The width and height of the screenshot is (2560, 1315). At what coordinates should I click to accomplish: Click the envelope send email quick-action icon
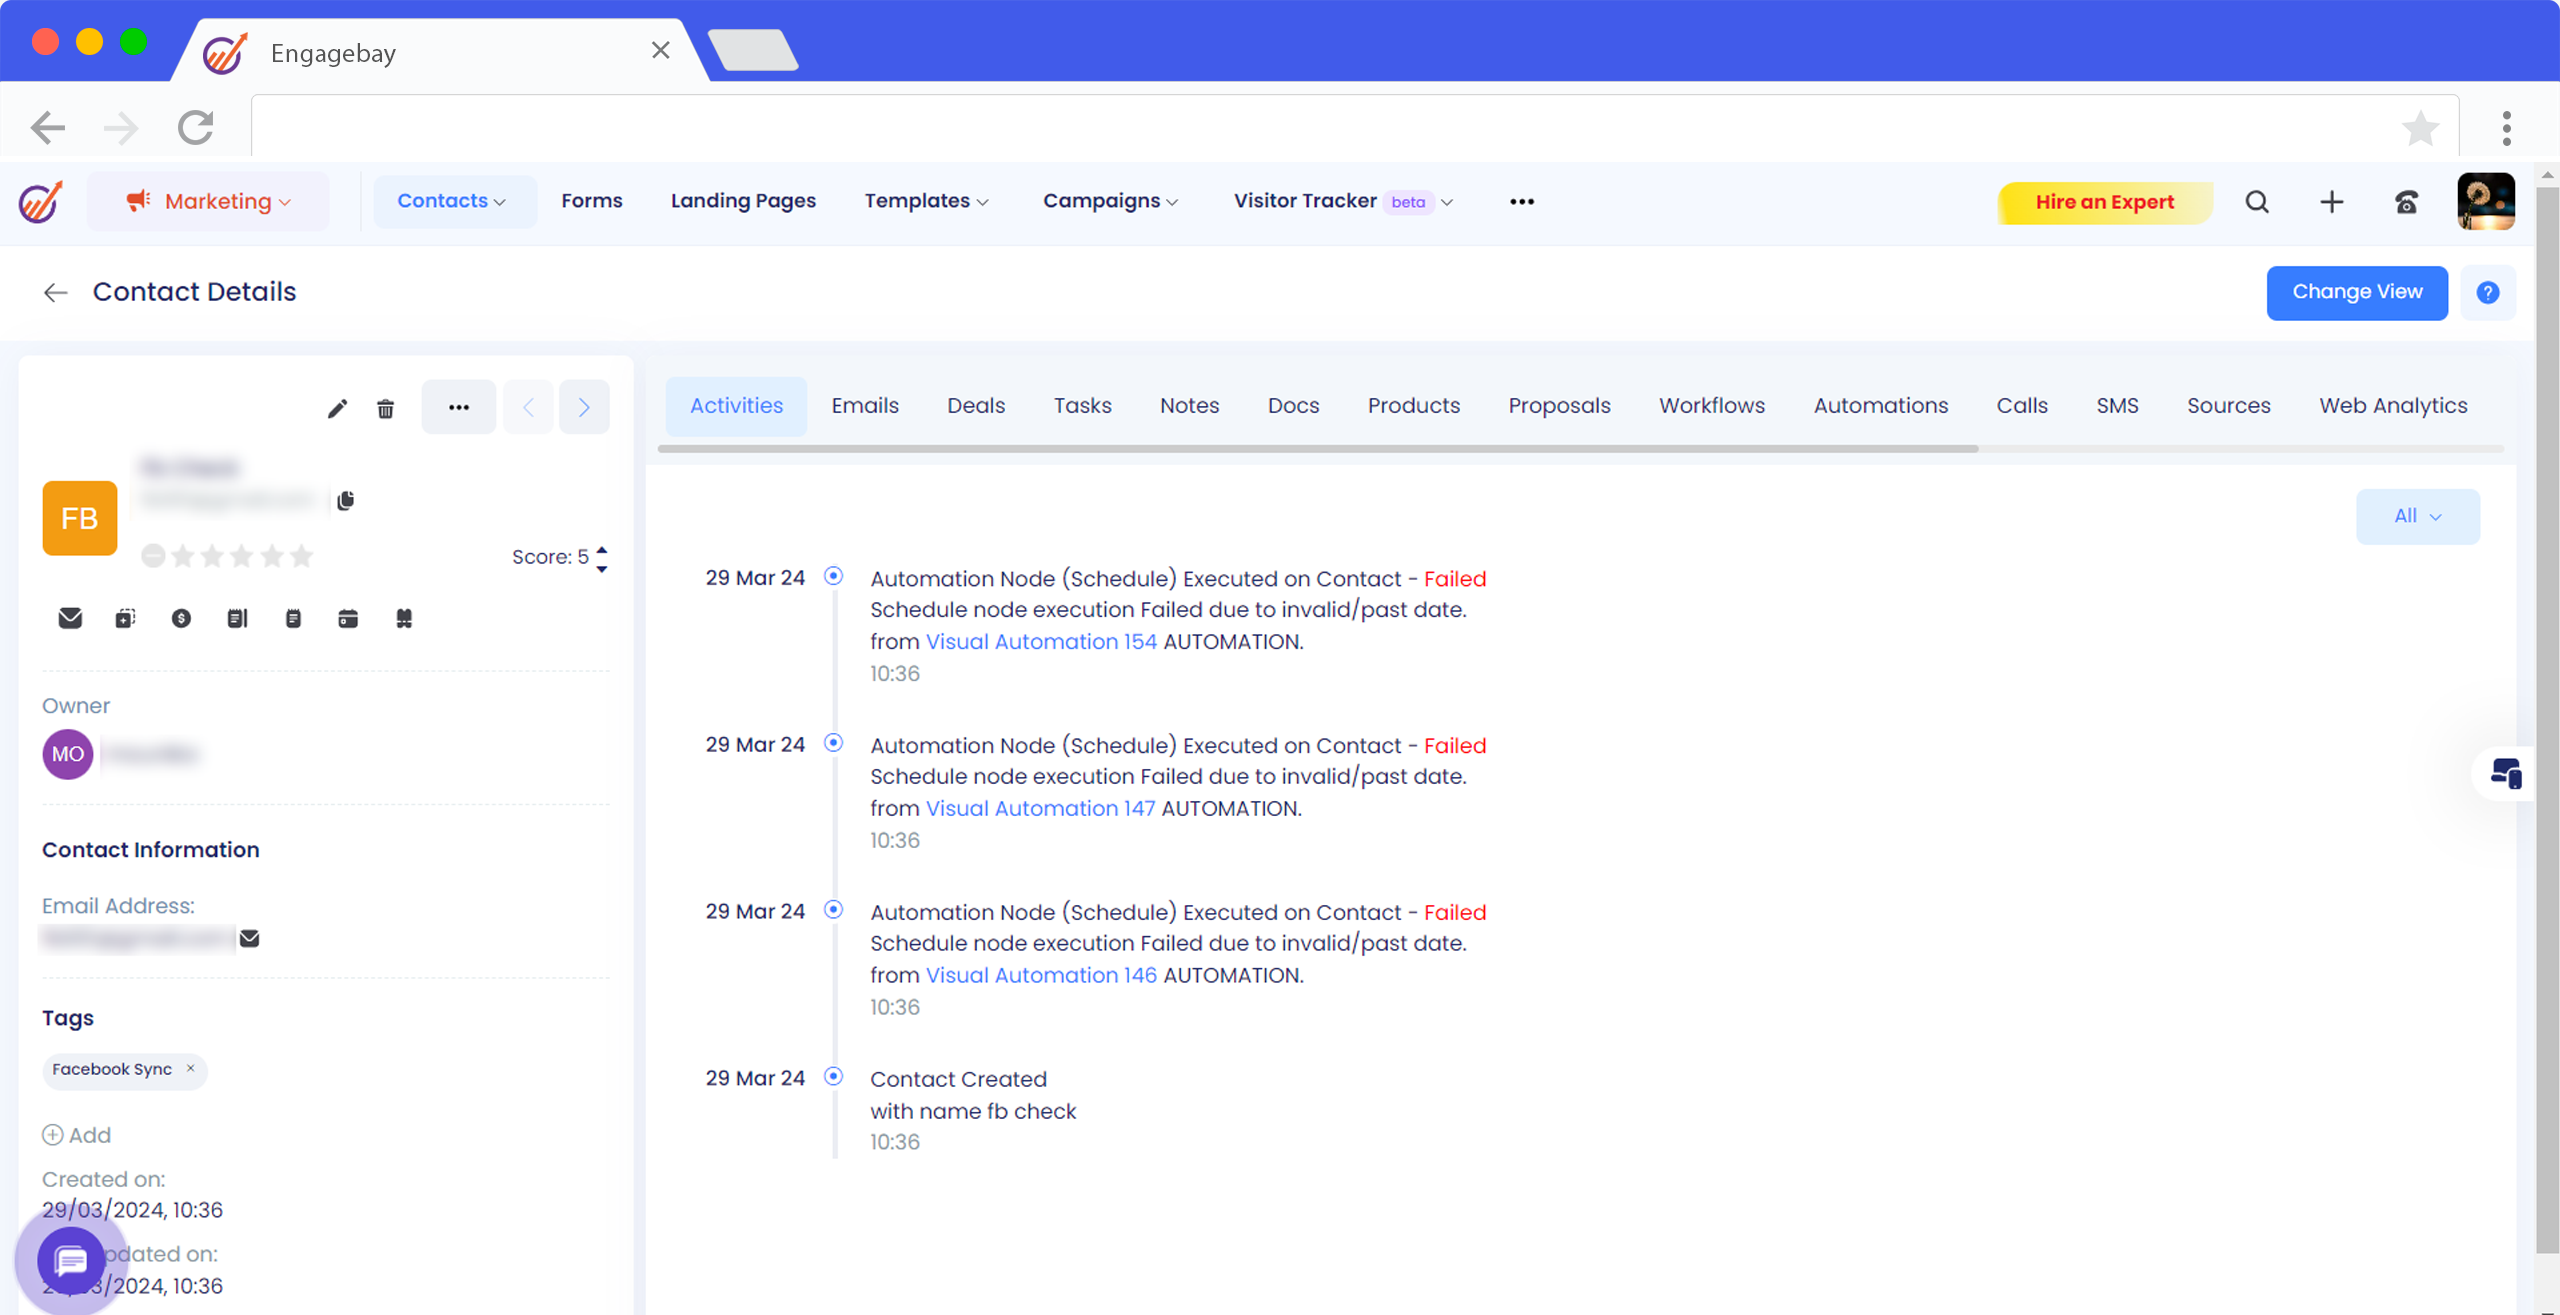point(70,618)
